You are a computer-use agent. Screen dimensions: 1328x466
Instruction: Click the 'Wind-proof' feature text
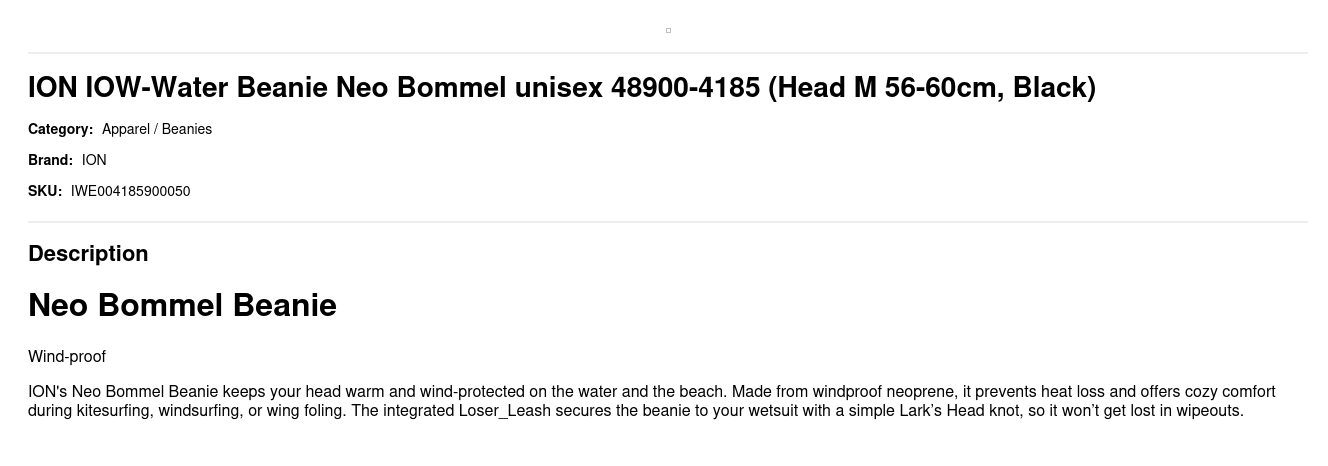[67, 357]
